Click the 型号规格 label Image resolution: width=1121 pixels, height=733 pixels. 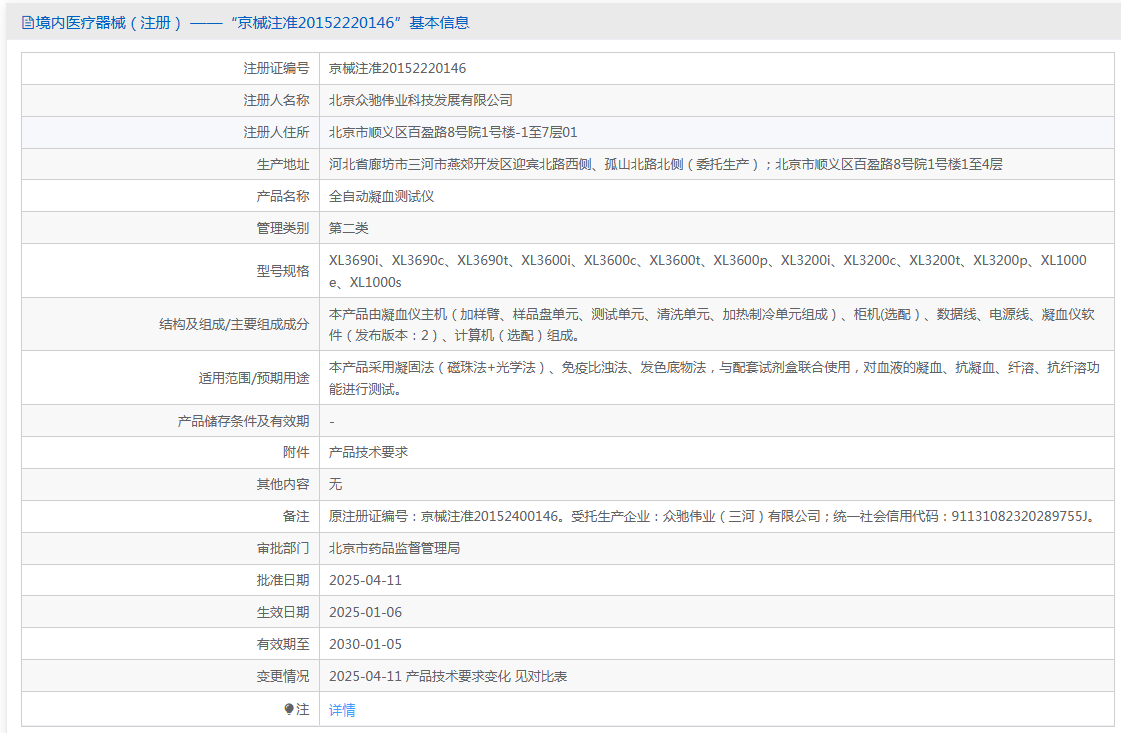tap(283, 271)
